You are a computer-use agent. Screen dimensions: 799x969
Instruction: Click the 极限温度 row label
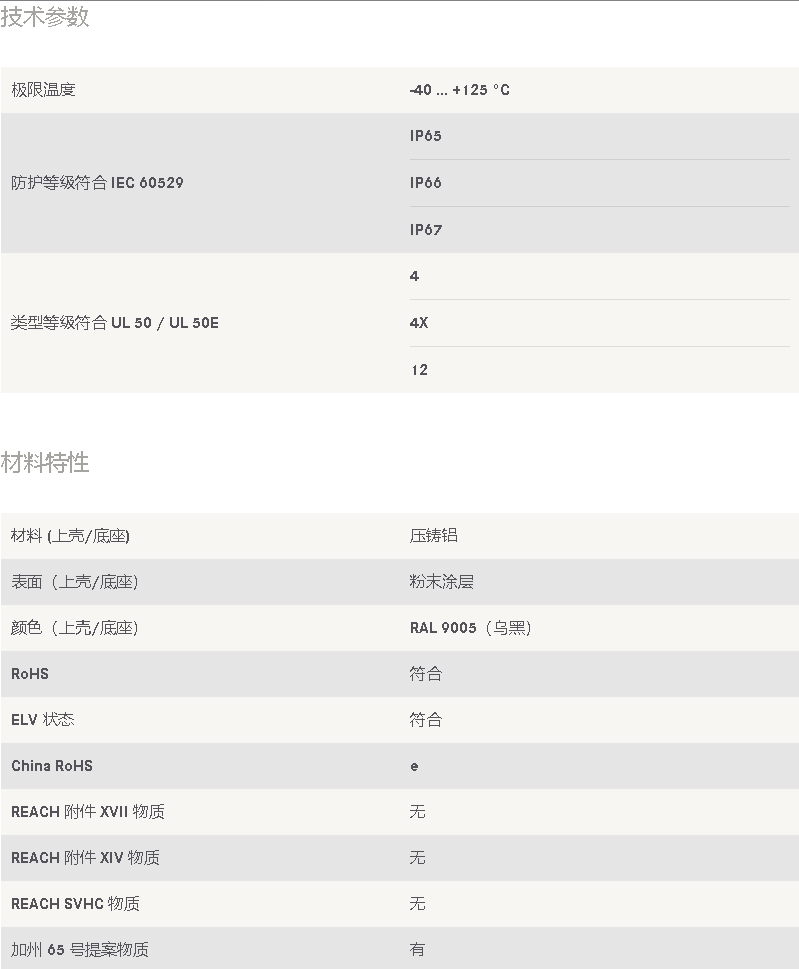tap(43, 90)
